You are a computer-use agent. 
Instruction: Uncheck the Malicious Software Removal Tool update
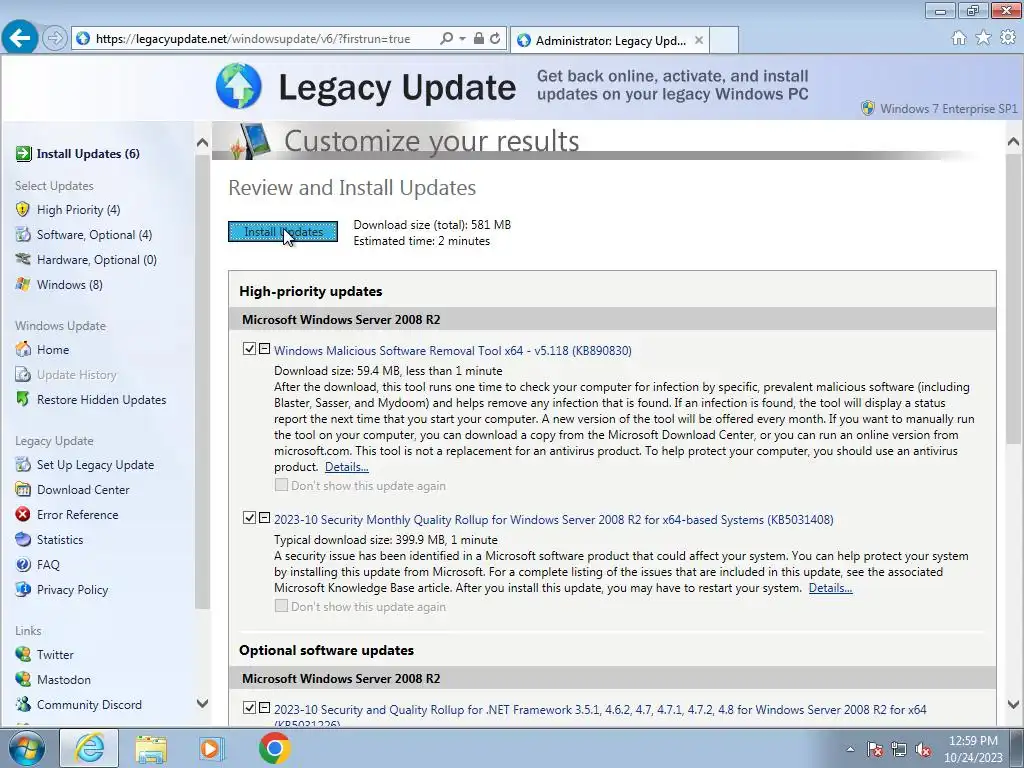coord(249,349)
